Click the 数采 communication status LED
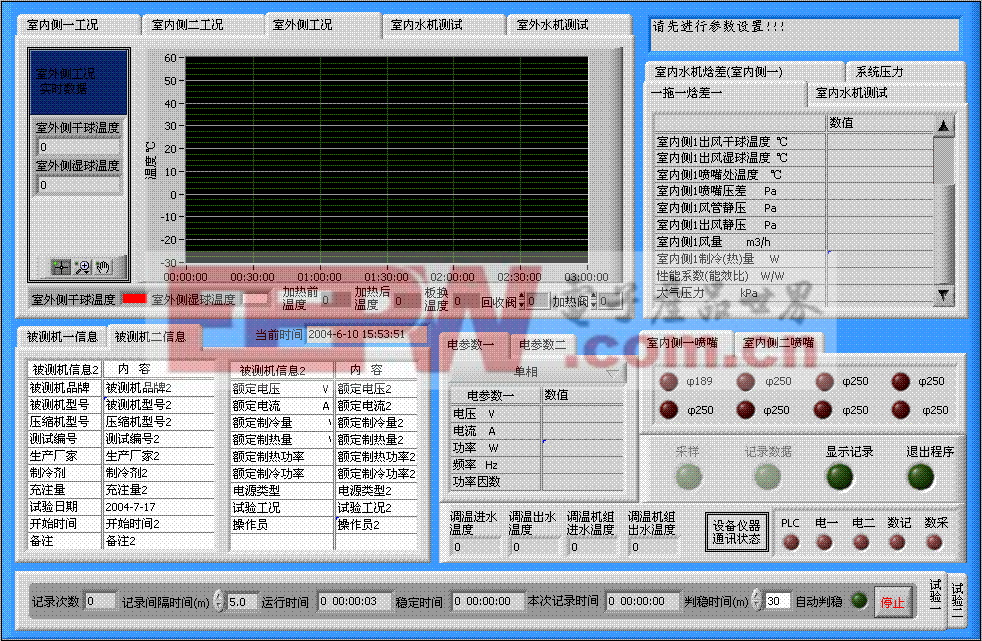Viewport: 982px width, 641px height. pyautogui.click(x=934, y=542)
